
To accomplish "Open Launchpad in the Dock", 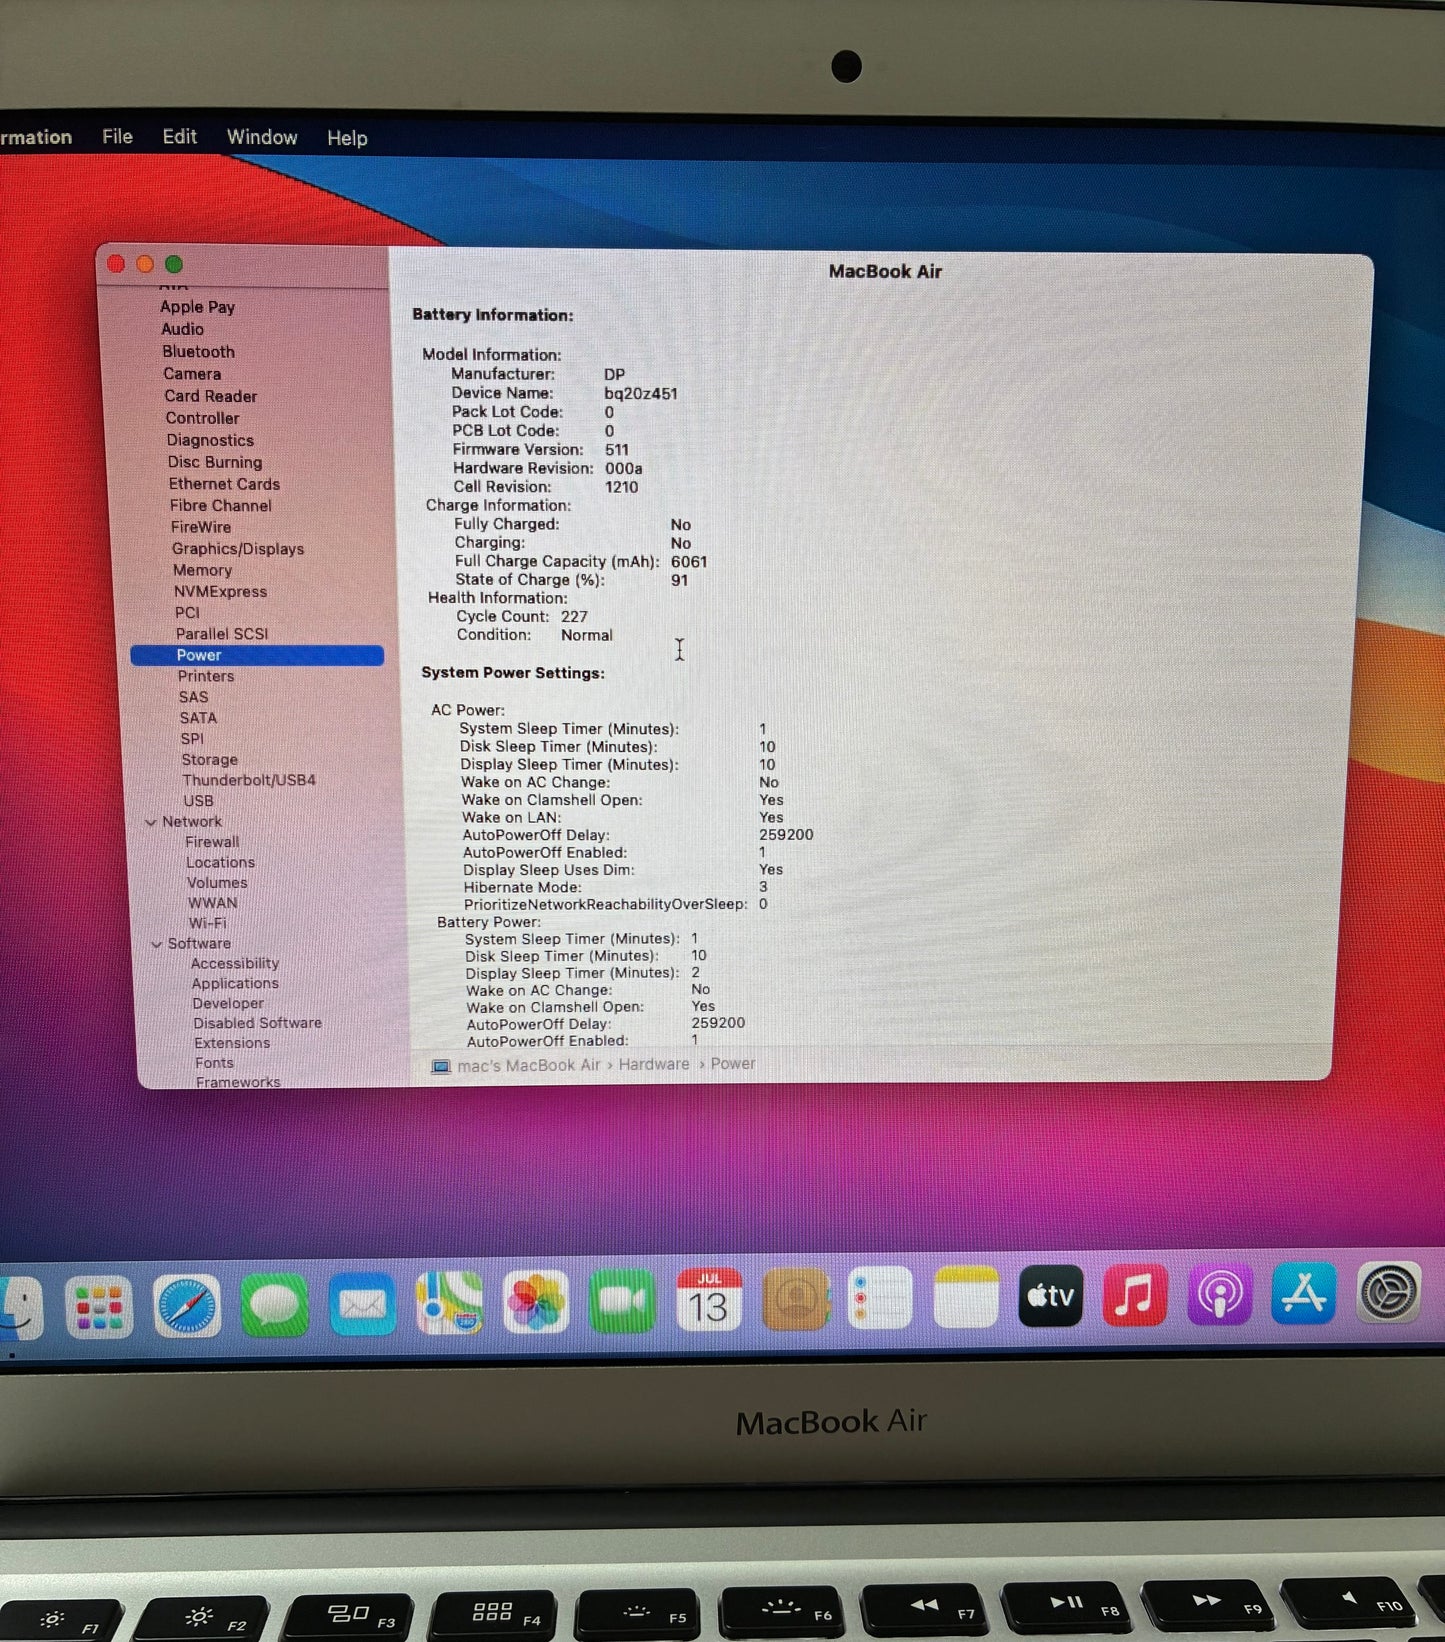I will point(99,1307).
